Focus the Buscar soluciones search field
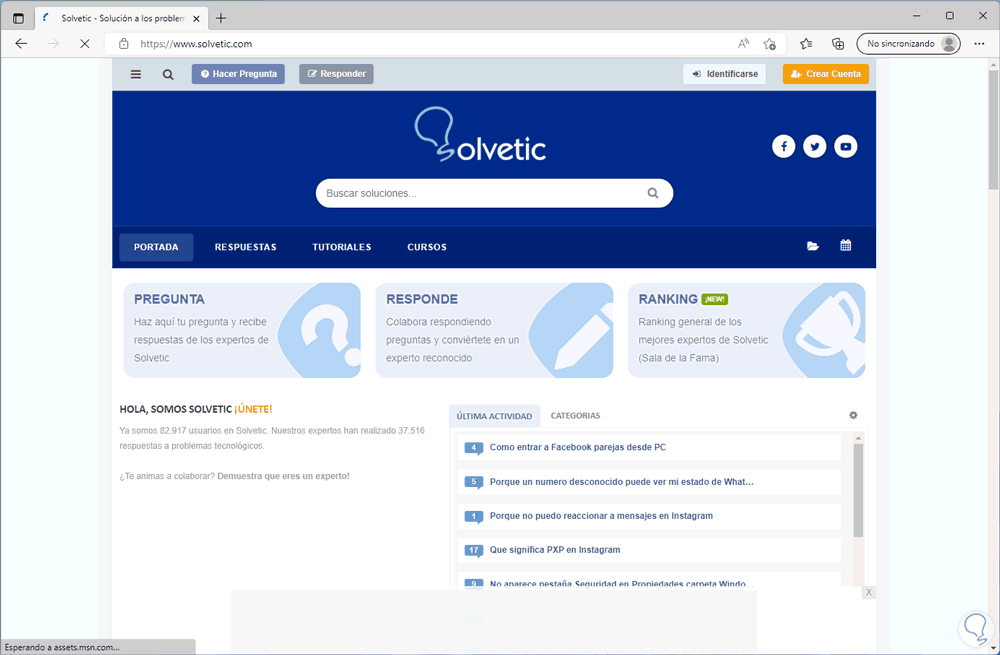The width and height of the screenshot is (1000, 655). click(x=494, y=193)
